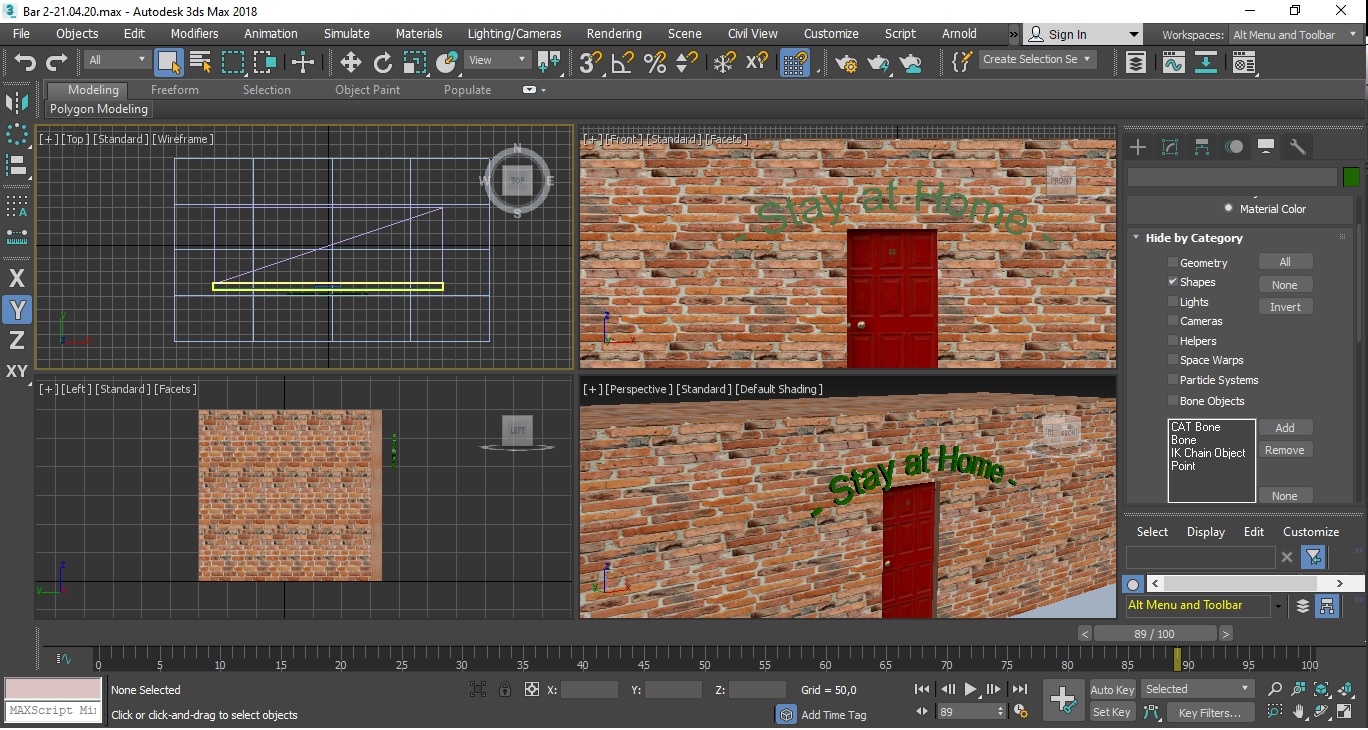Expand the Sign In dropdown arrow
Screen dimensions: 1368x730
[1133, 34]
